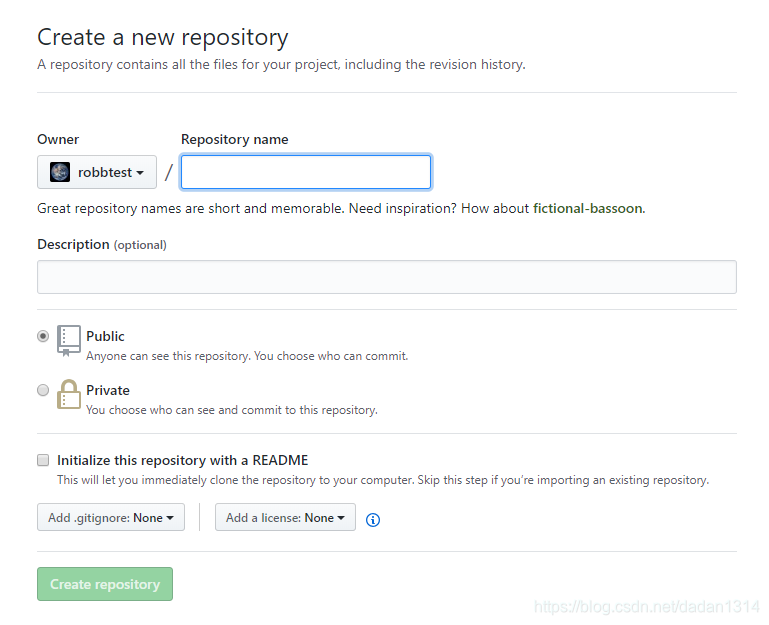Enable Initialize this repository with a README
This screenshot has height=625, width=769.
coord(43,460)
